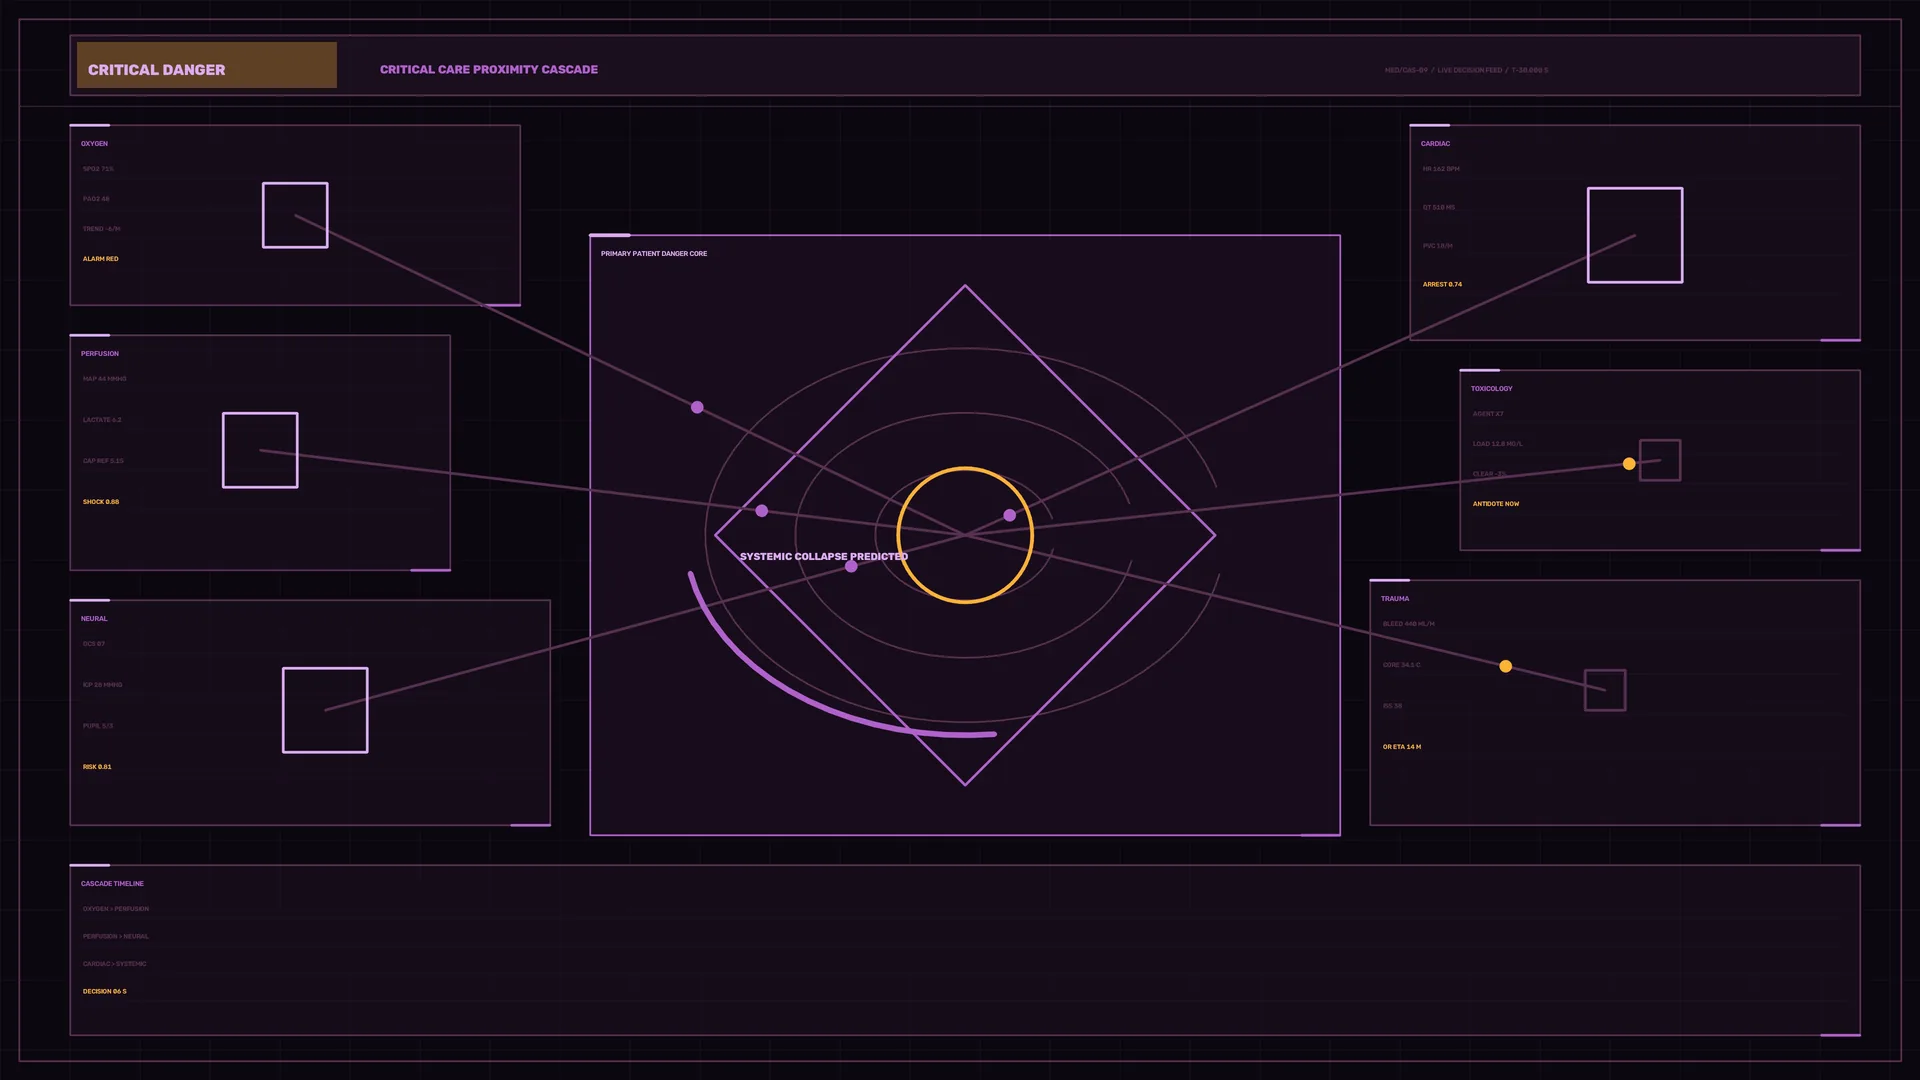Viewport: 1920px width, 1080px height.
Task: Click the TOXICOLOGY panel heading
Action: (1492, 389)
